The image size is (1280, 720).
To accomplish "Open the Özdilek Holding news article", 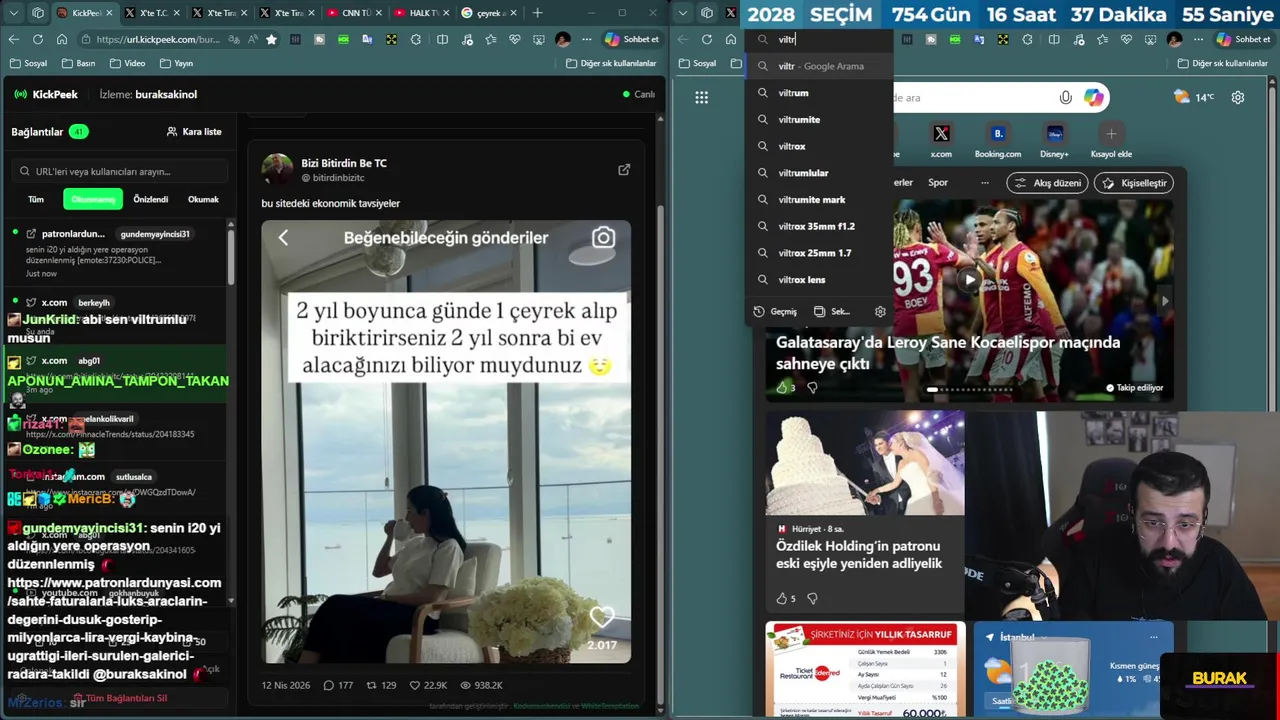I will click(859, 555).
